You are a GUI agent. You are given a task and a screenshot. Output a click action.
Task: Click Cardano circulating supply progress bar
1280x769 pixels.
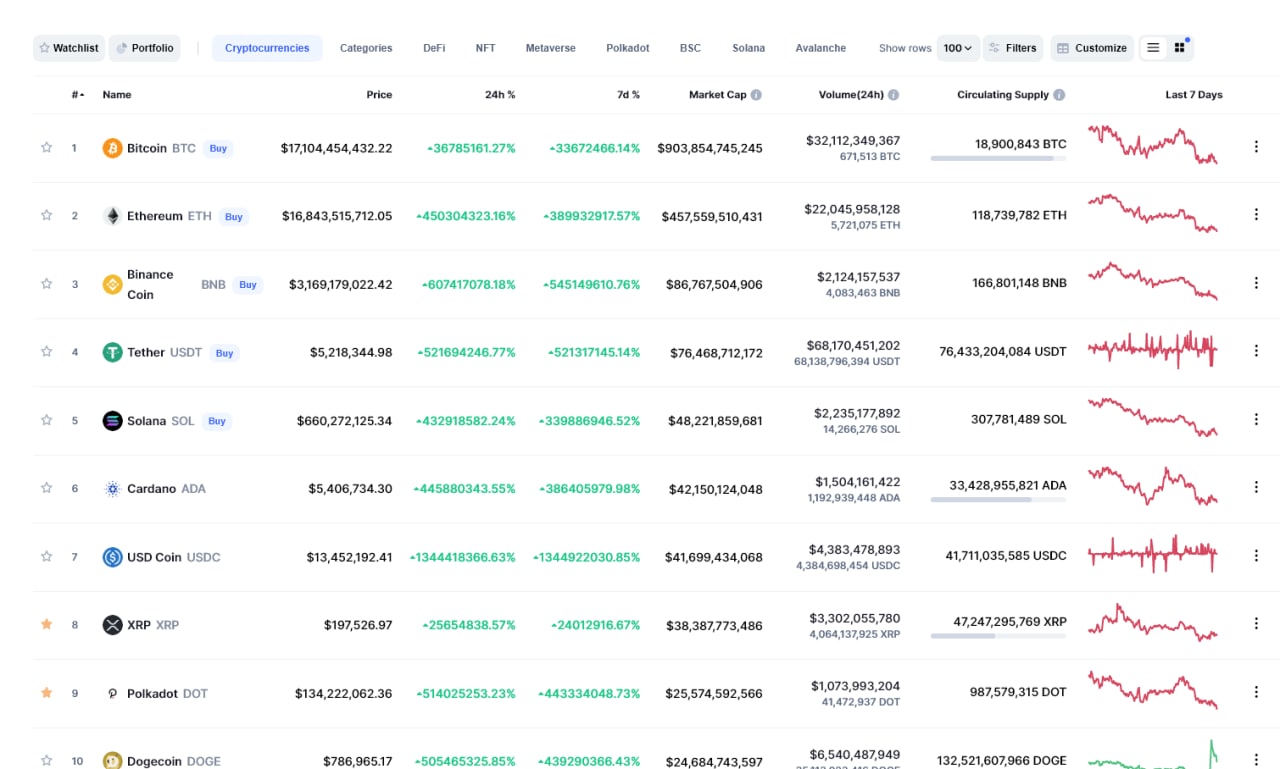(998, 499)
